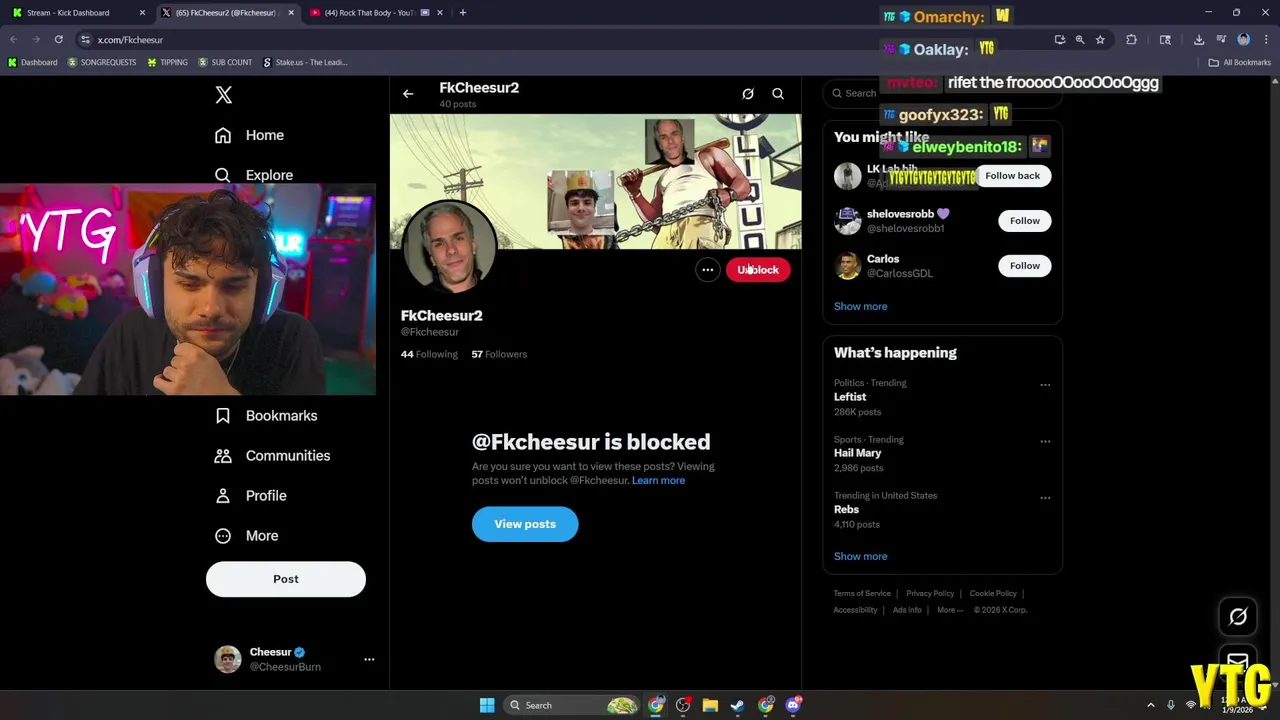Open the Chrome three-dot menu

[1266, 40]
